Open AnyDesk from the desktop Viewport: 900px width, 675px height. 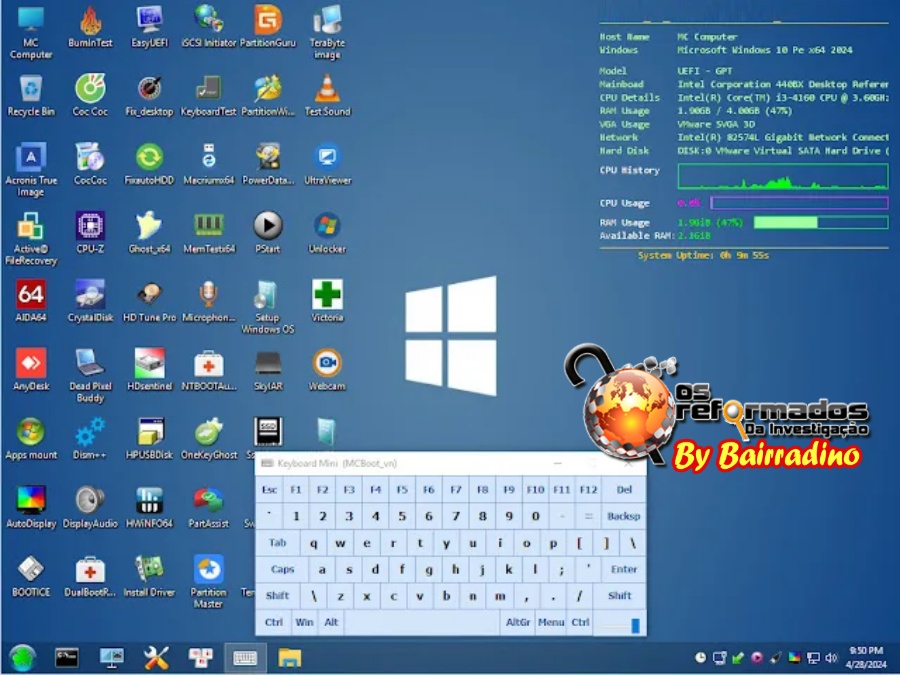tap(31, 370)
